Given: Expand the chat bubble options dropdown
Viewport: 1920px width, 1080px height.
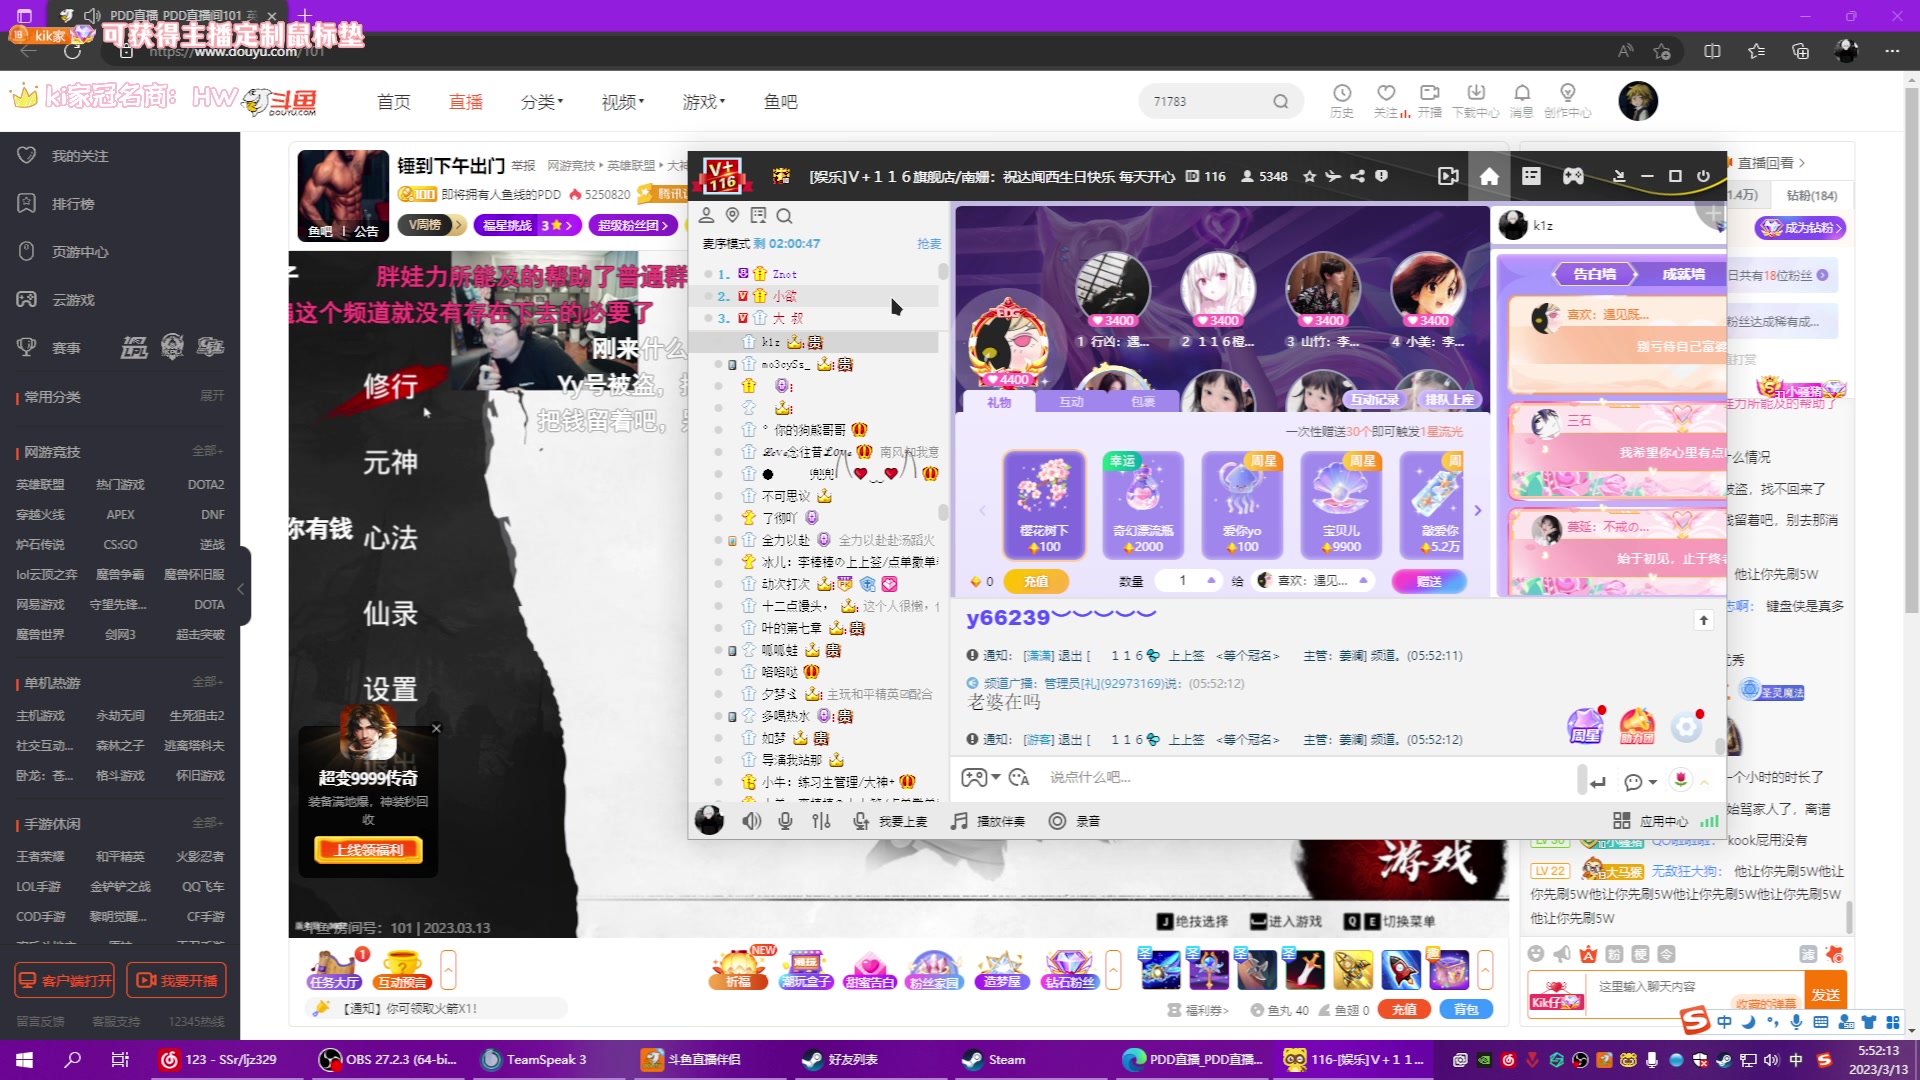Looking at the screenshot, I should [x=1652, y=782].
